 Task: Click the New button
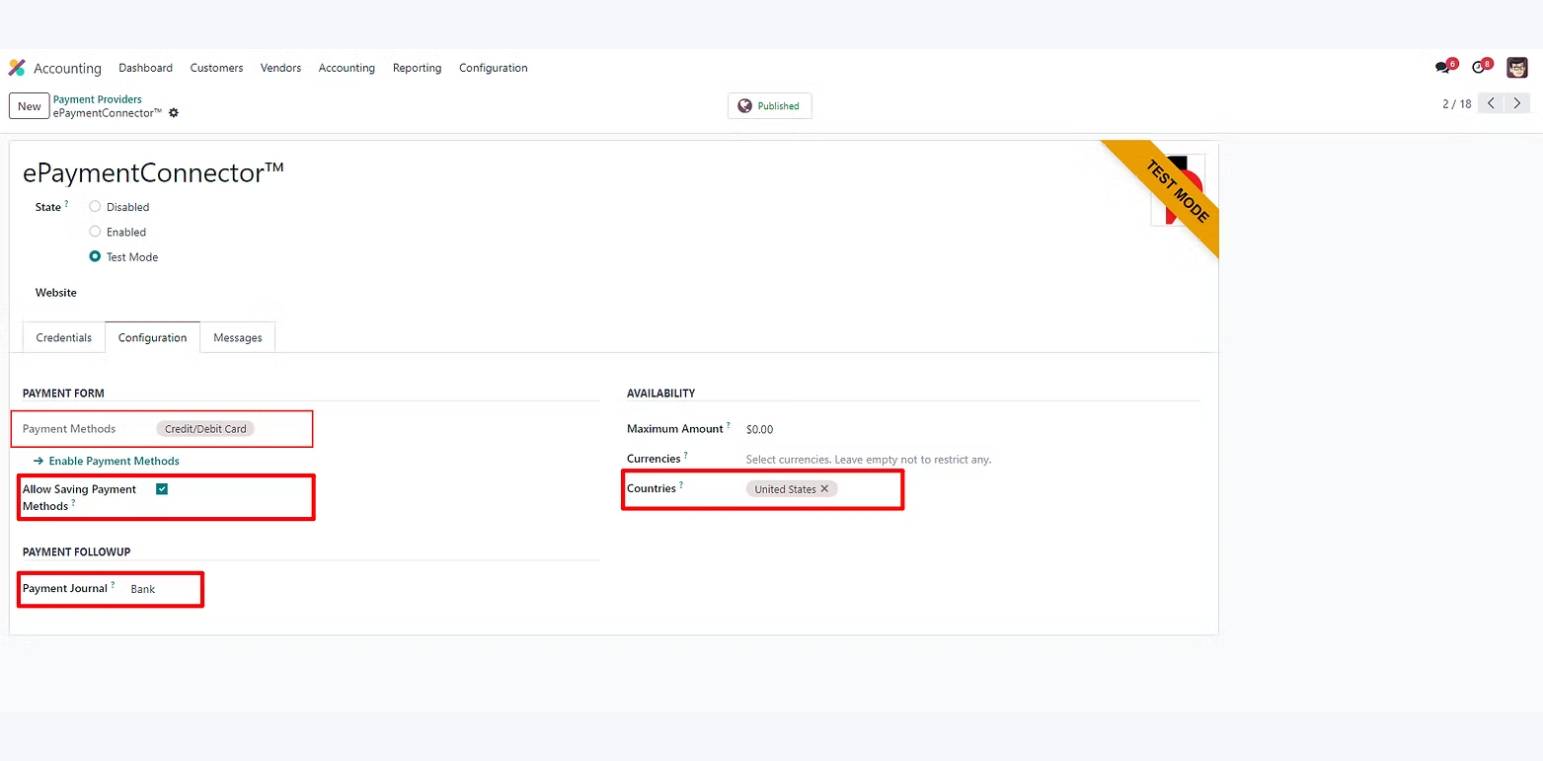coord(29,106)
